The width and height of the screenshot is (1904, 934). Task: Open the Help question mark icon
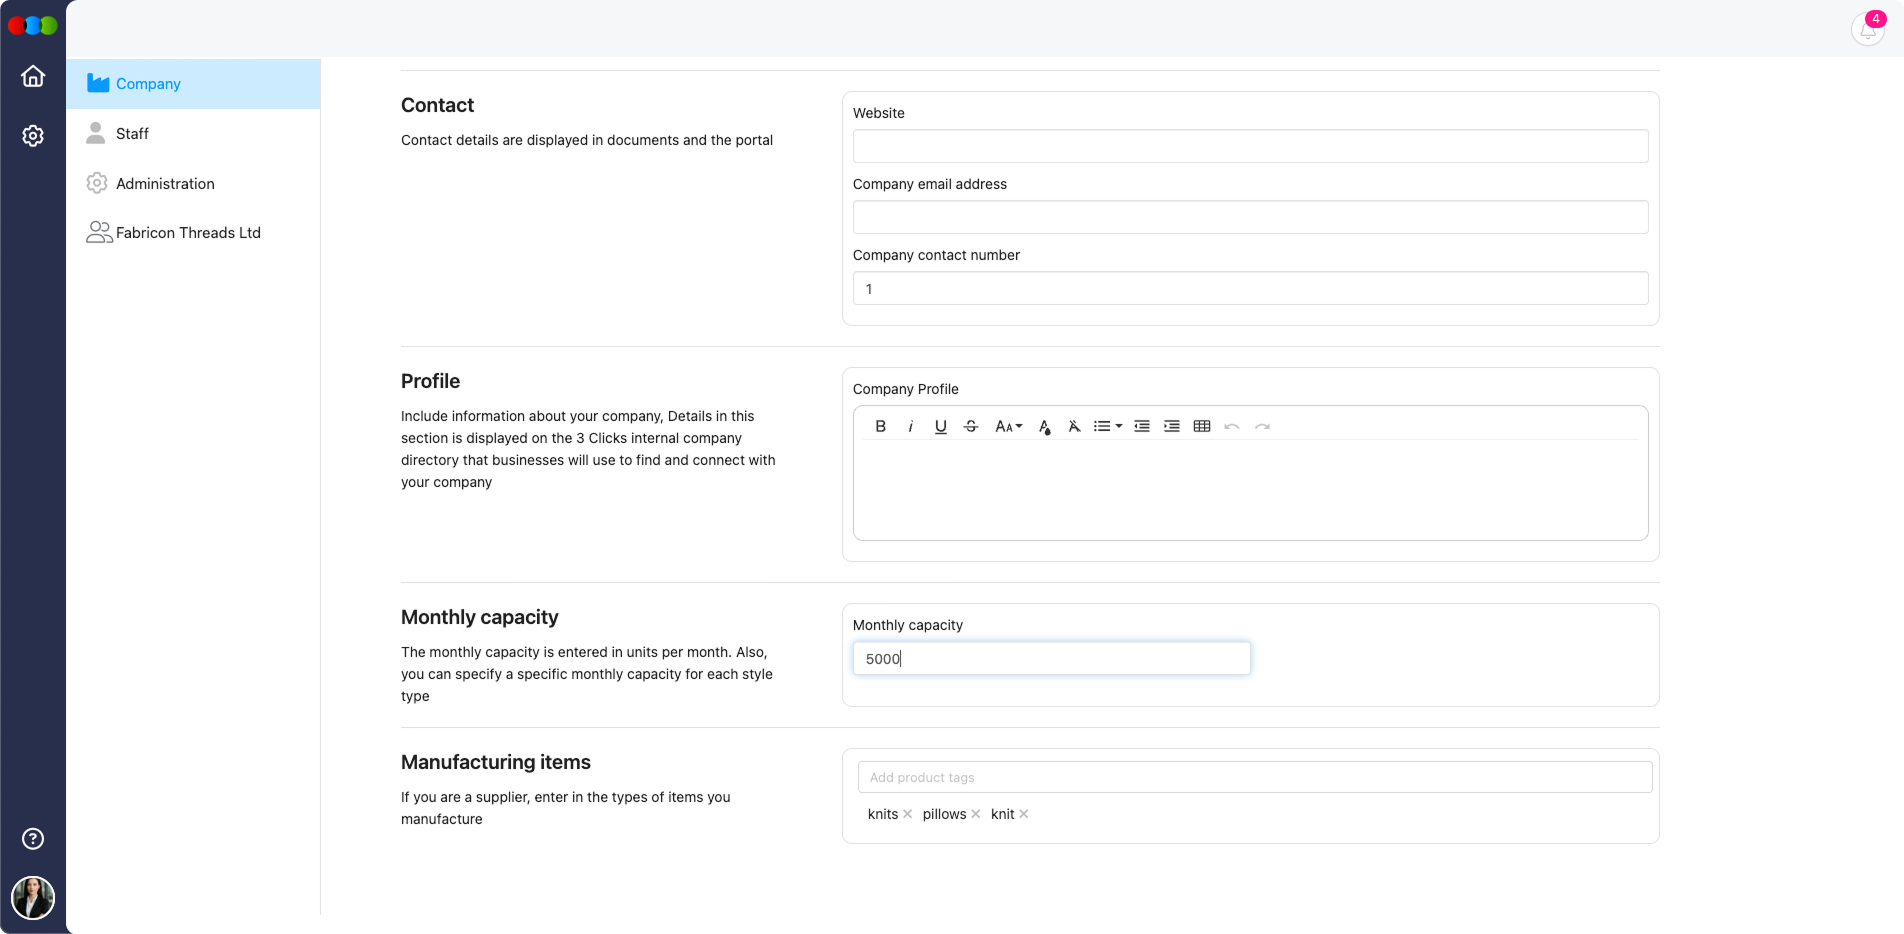click(x=33, y=839)
